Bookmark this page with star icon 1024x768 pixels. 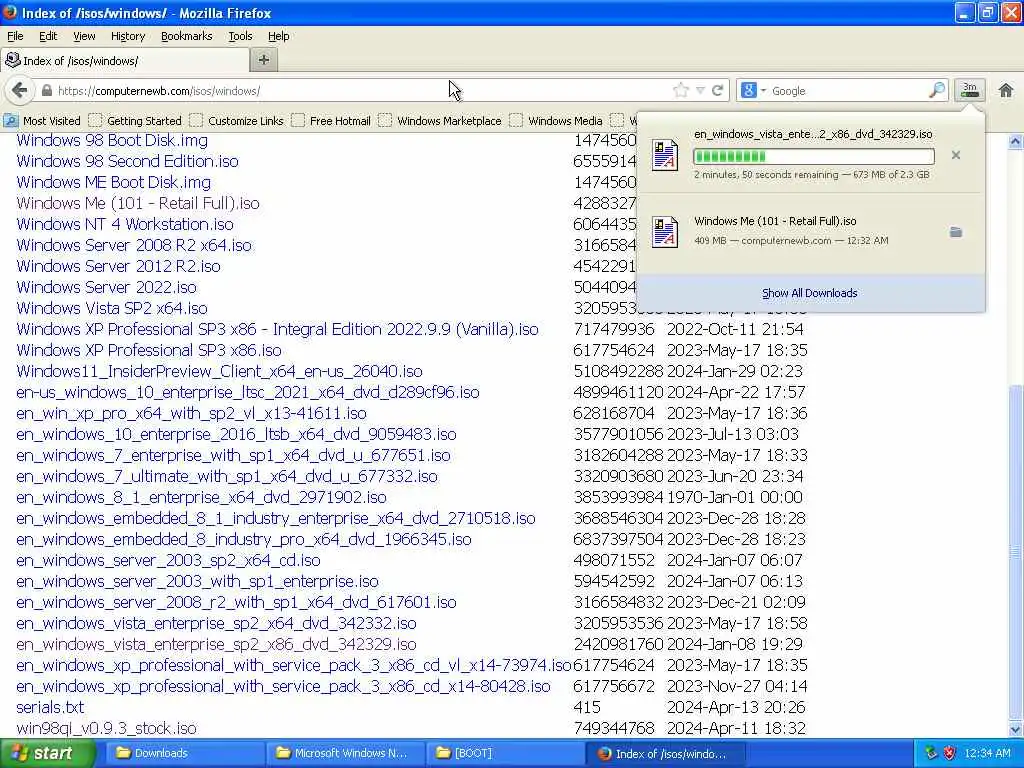coord(680,91)
